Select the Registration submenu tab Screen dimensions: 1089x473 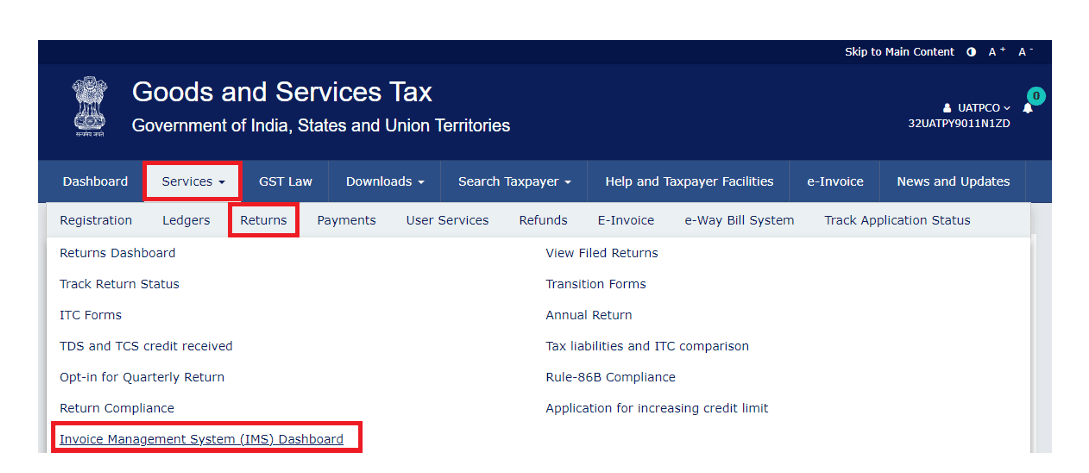pos(96,220)
